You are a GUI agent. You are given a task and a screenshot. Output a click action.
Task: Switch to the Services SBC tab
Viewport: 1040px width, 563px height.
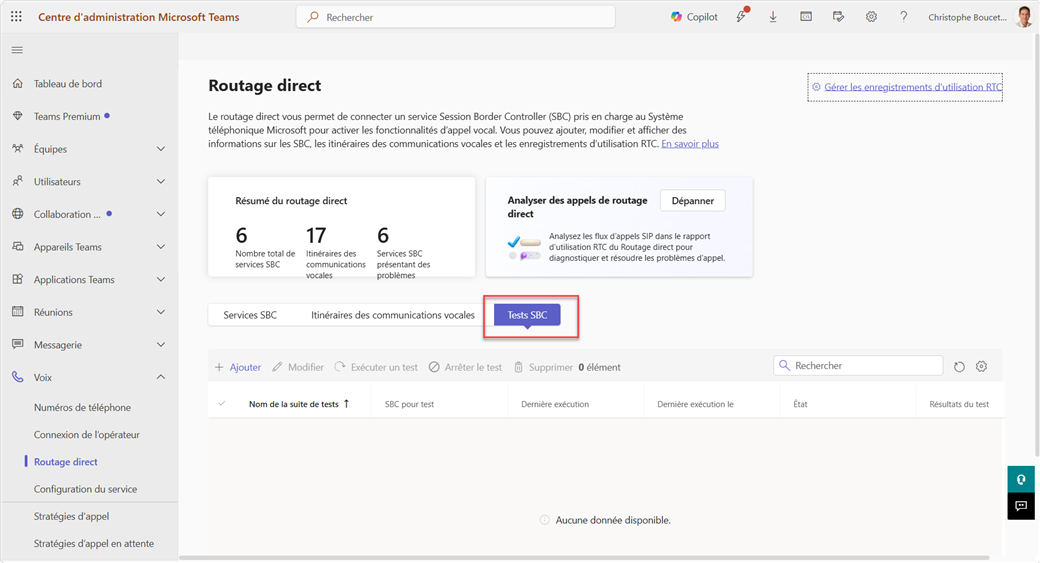(x=250, y=315)
